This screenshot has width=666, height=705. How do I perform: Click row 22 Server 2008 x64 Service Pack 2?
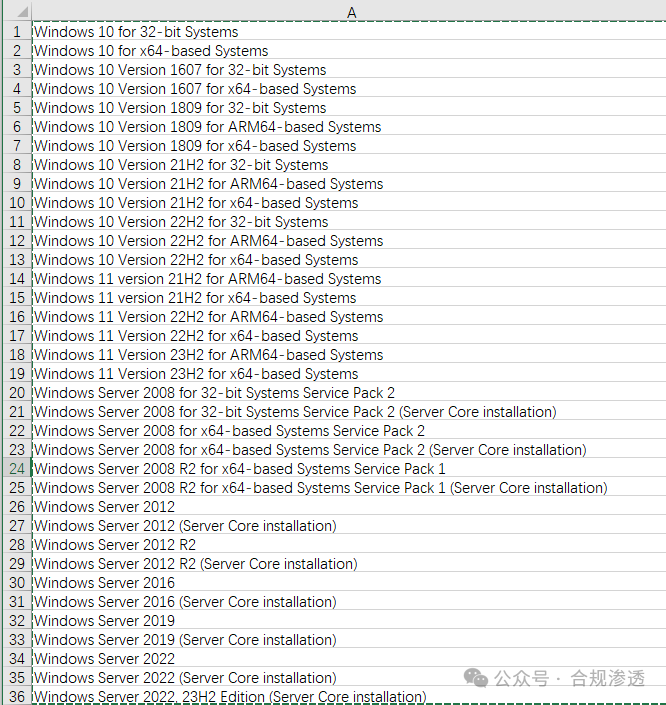[349, 431]
